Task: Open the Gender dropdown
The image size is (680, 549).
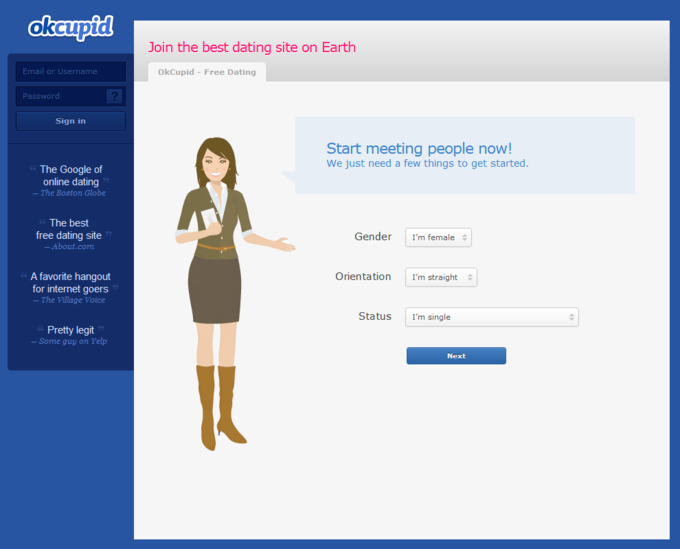Action: pyautogui.click(x=438, y=237)
